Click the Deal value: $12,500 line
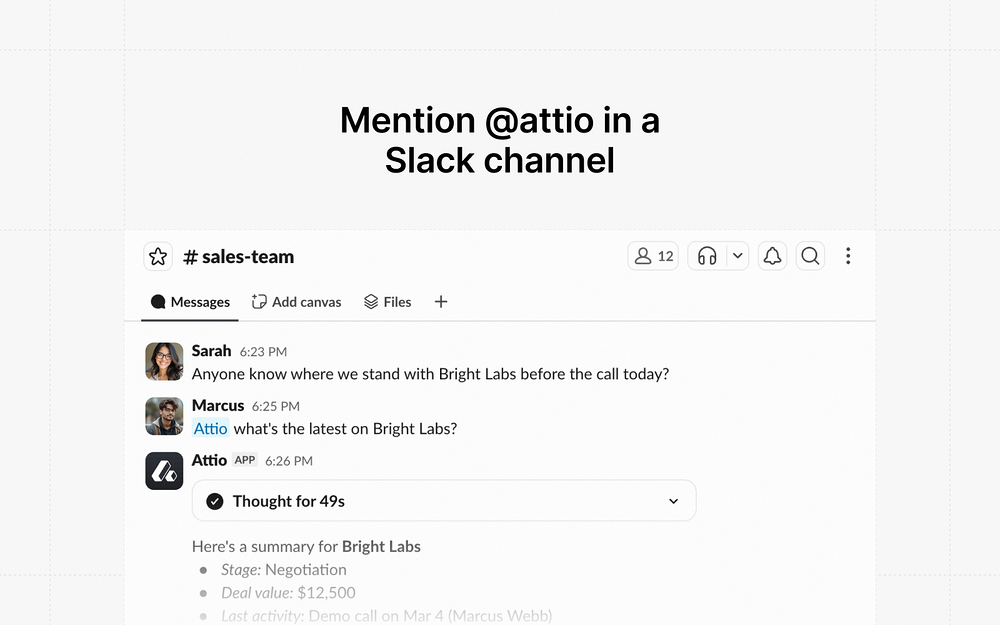Image resolution: width=1000 pixels, height=625 pixels. 288,592
